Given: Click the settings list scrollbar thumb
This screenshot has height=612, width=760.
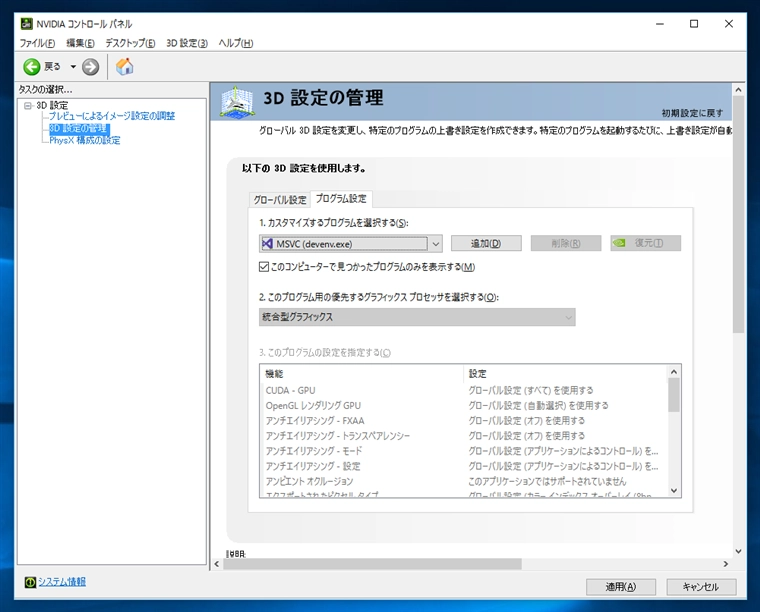Looking at the screenshot, I should coord(674,395).
